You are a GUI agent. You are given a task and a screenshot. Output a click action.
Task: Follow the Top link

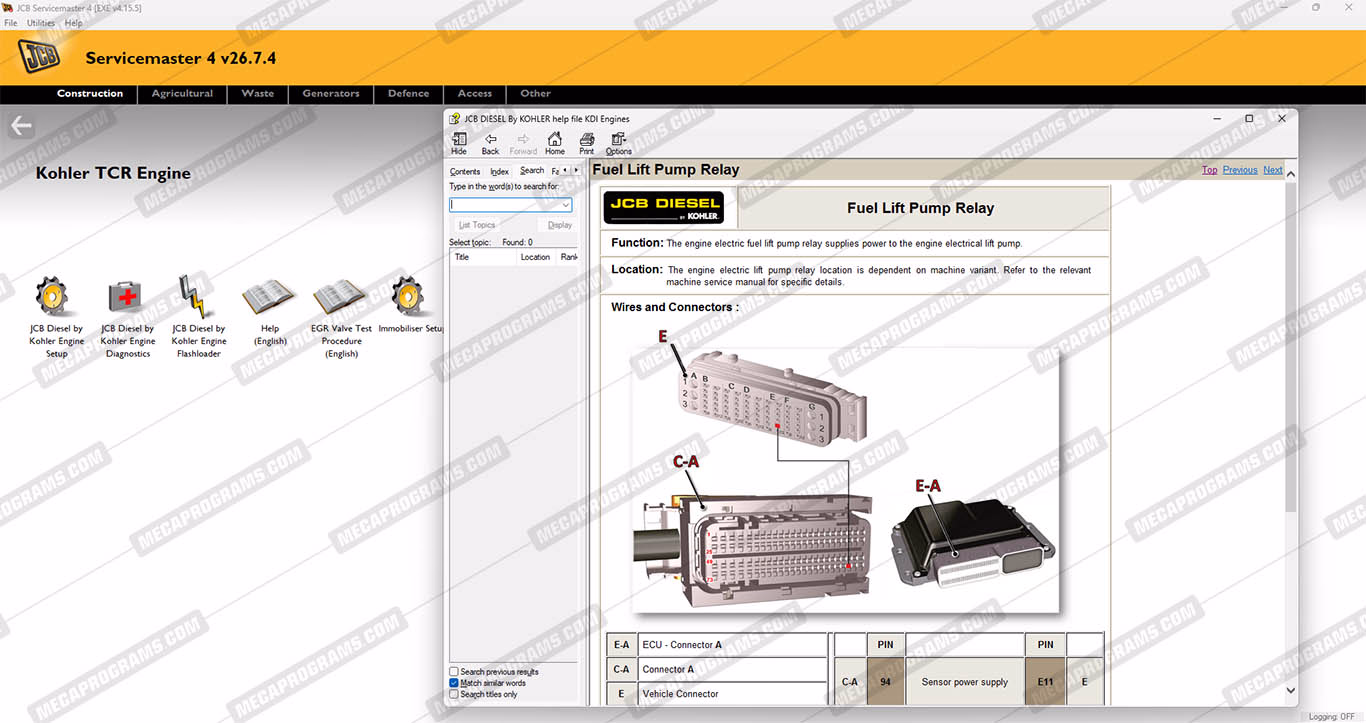(1210, 170)
